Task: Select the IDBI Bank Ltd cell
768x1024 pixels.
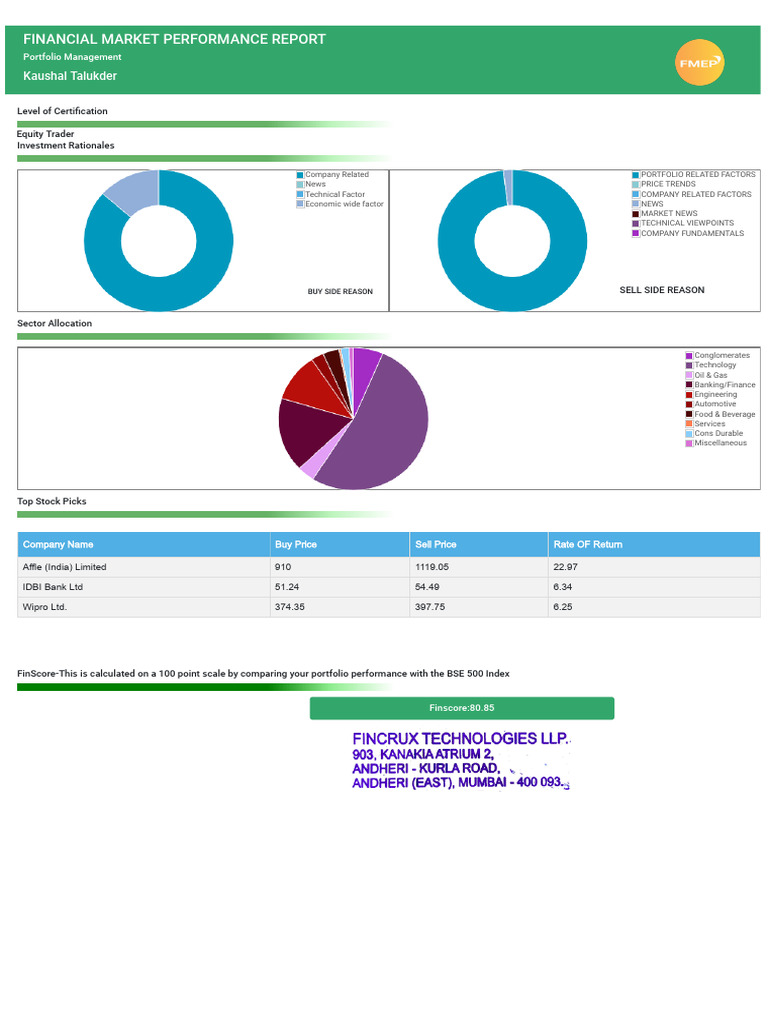Action: click(x=144, y=587)
